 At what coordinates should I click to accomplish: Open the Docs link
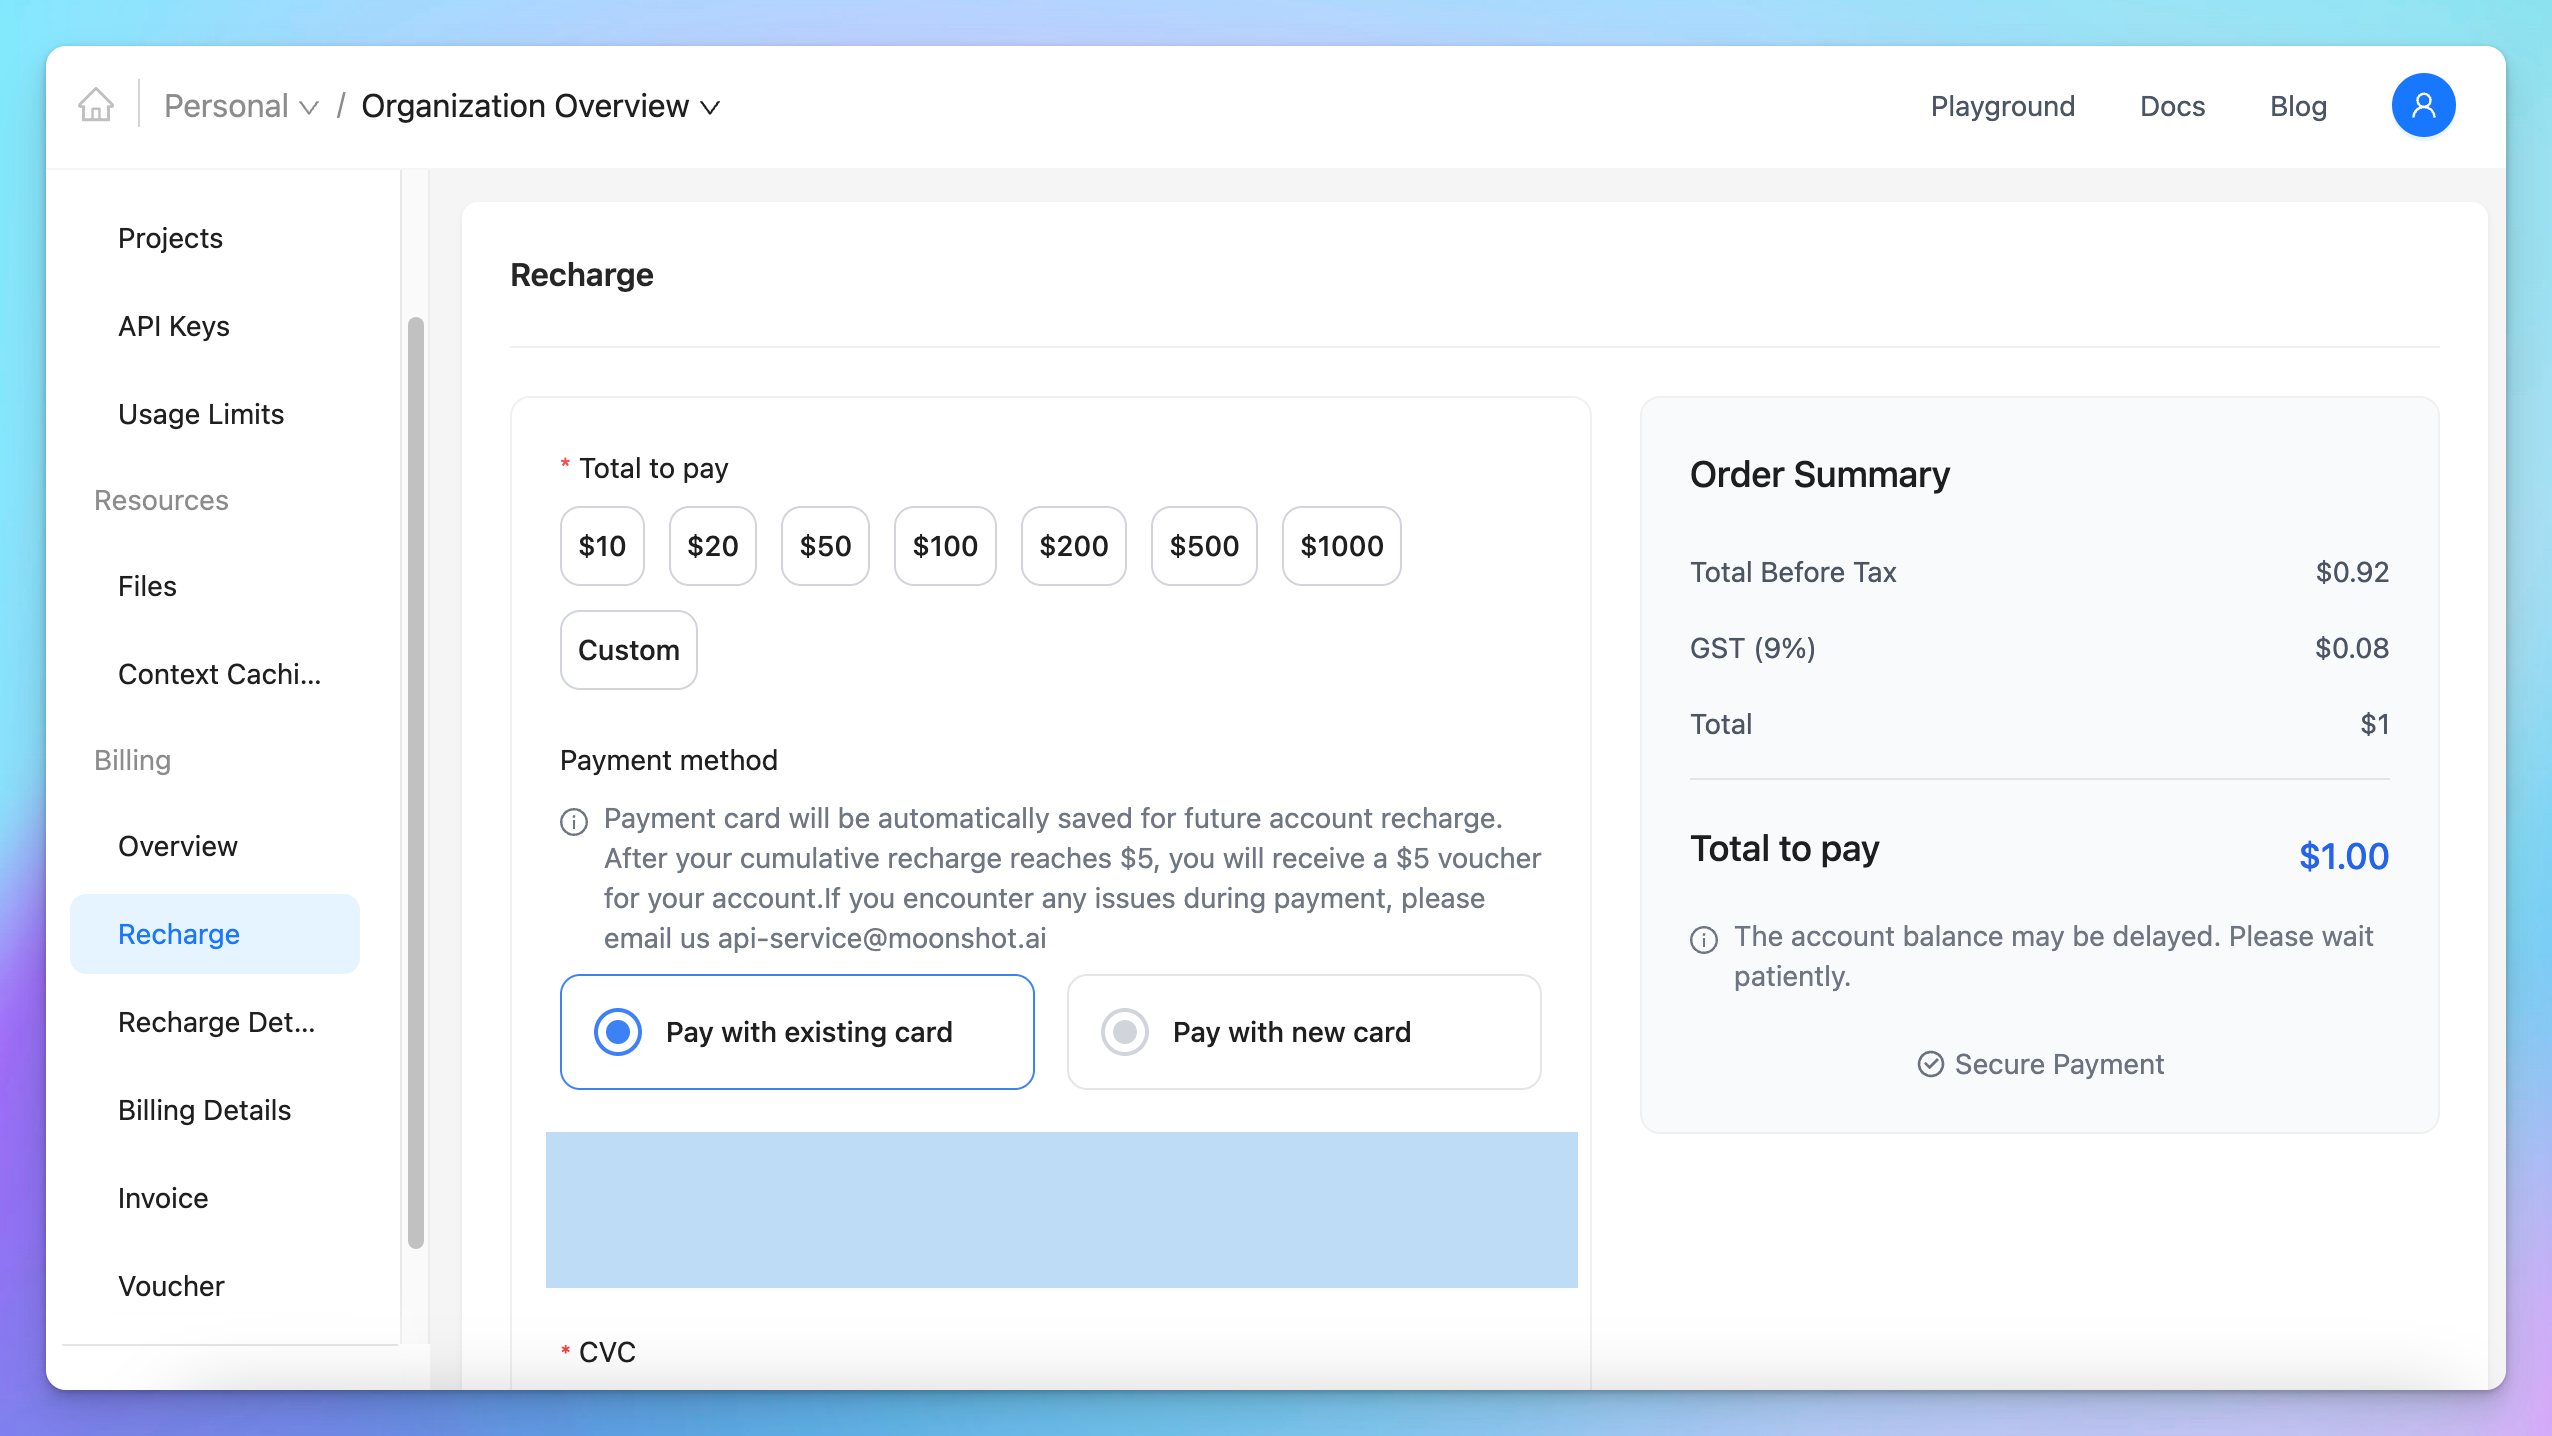tap(2172, 106)
